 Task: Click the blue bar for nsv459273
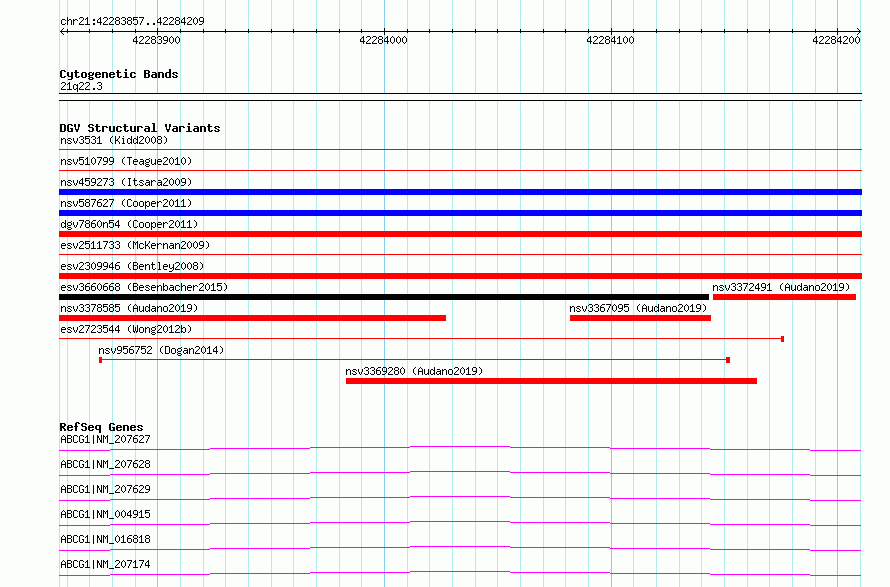(460, 192)
